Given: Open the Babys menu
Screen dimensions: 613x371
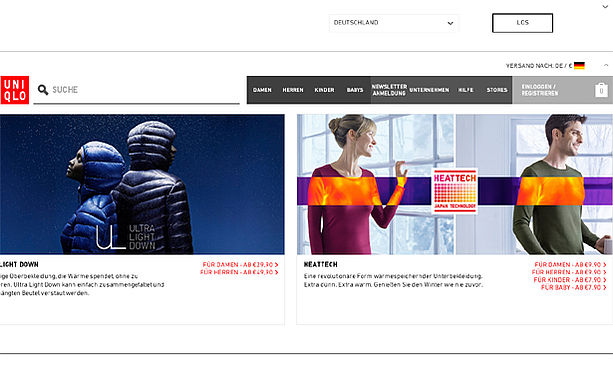Looking at the screenshot, I should tap(355, 90).
